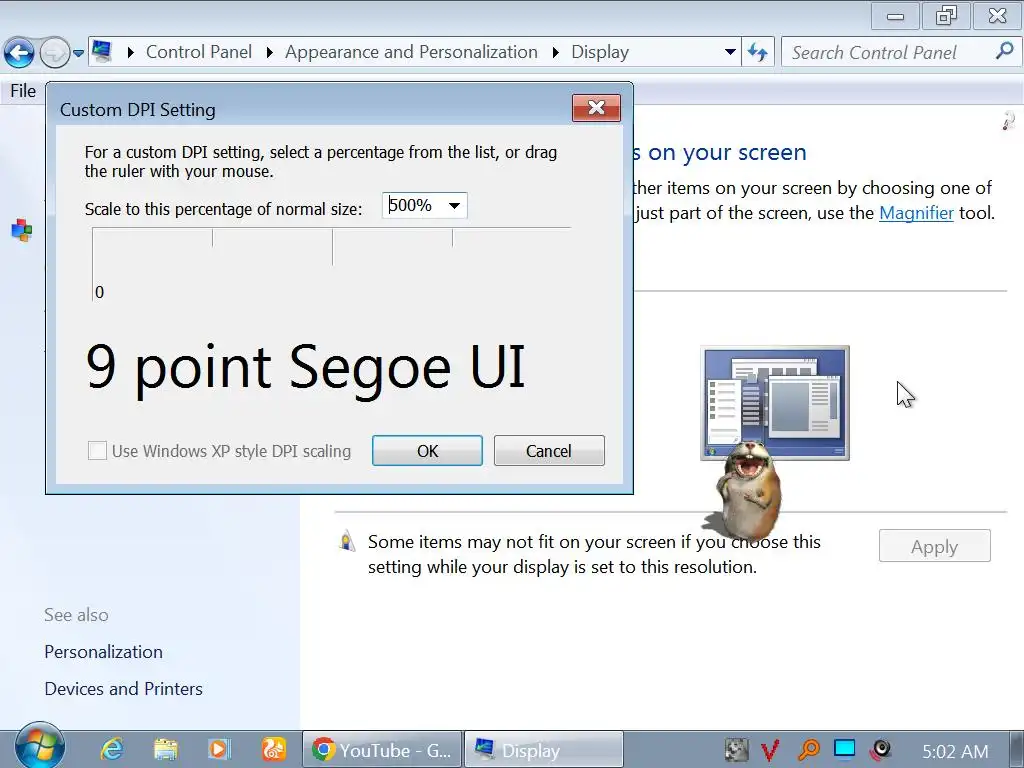Click the red V tray icon

(x=771, y=750)
